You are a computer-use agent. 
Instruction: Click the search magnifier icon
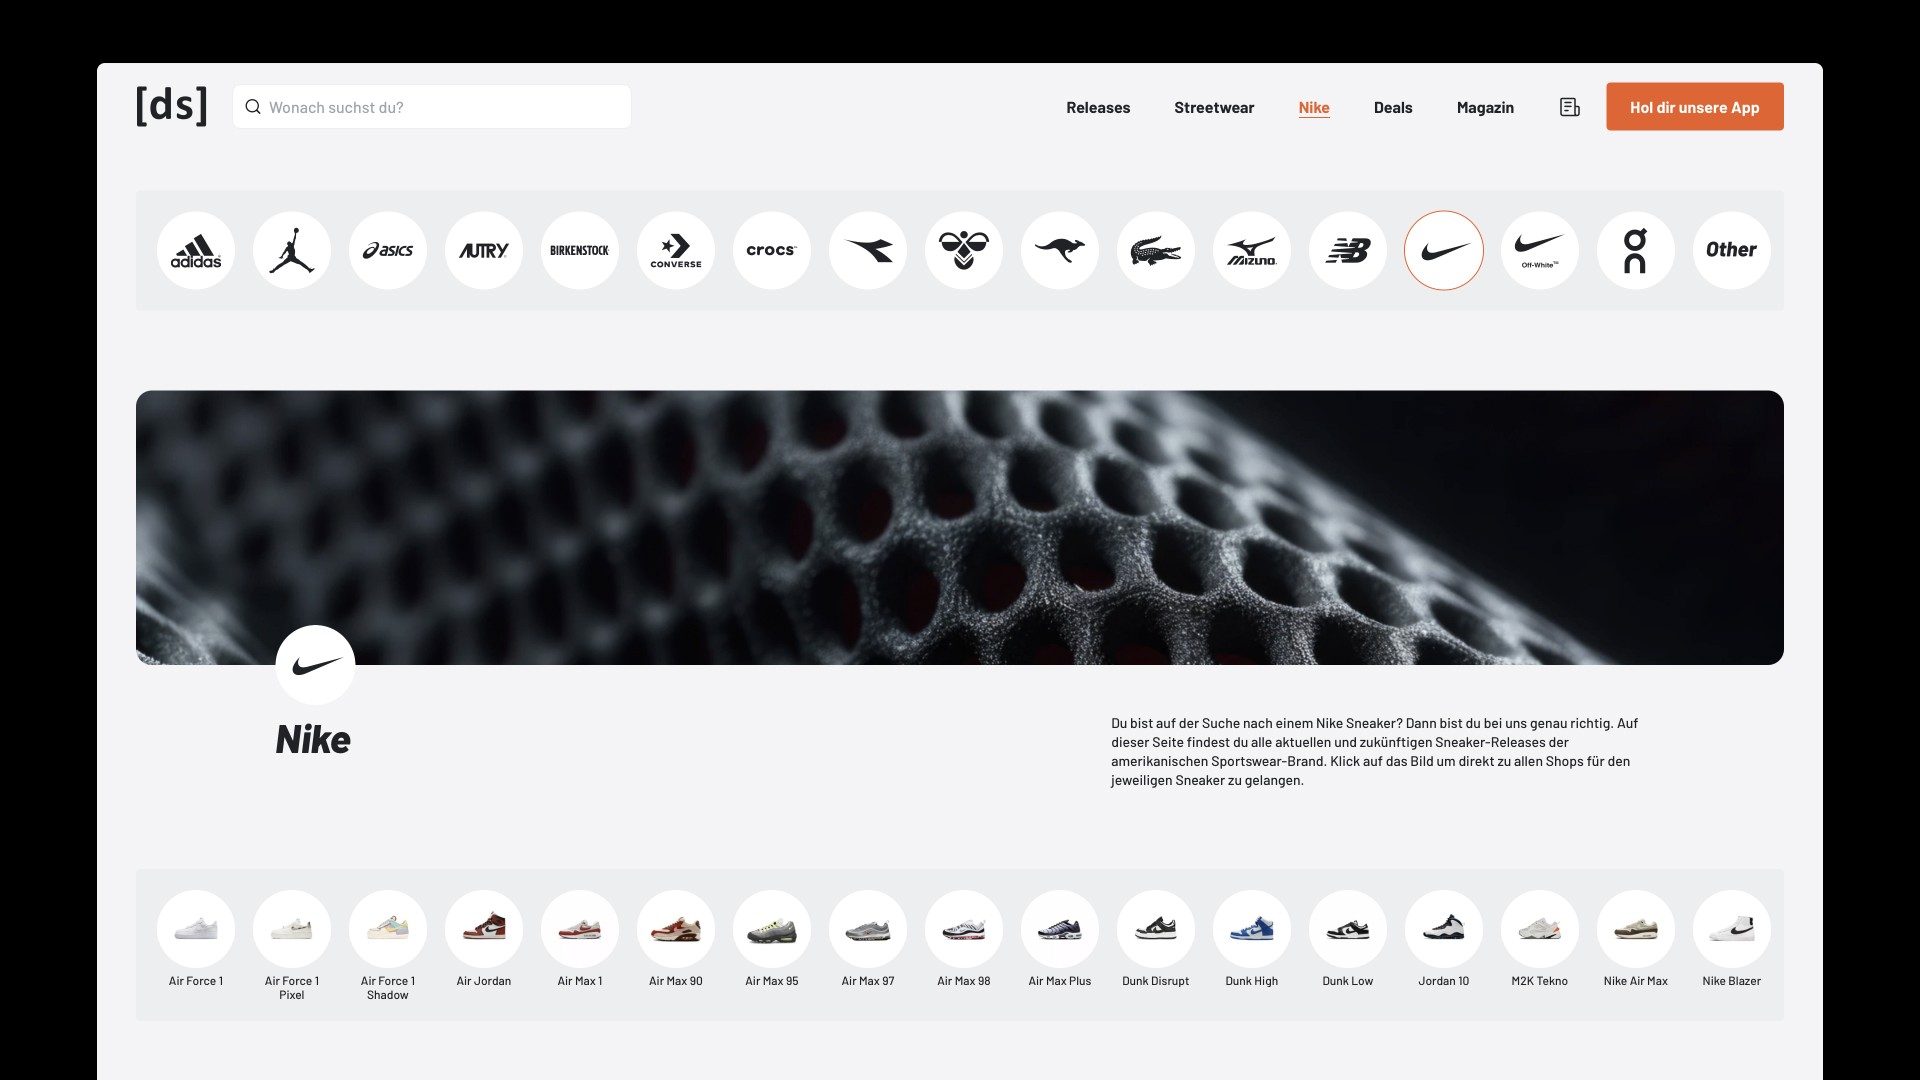coord(253,107)
